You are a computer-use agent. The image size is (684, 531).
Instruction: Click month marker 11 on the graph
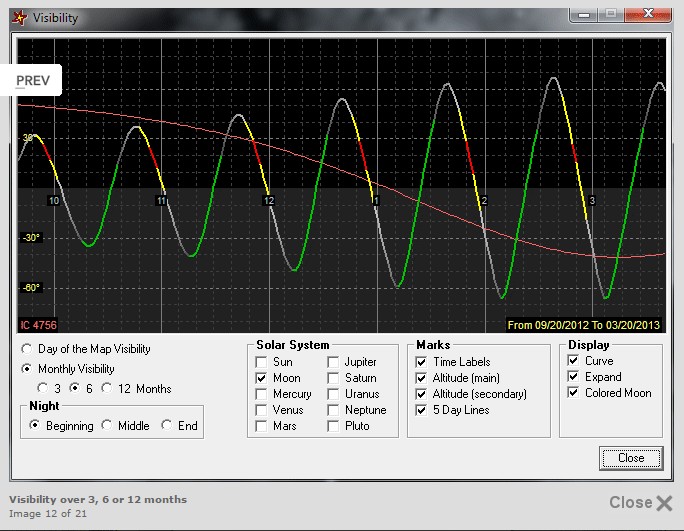click(161, 201)
